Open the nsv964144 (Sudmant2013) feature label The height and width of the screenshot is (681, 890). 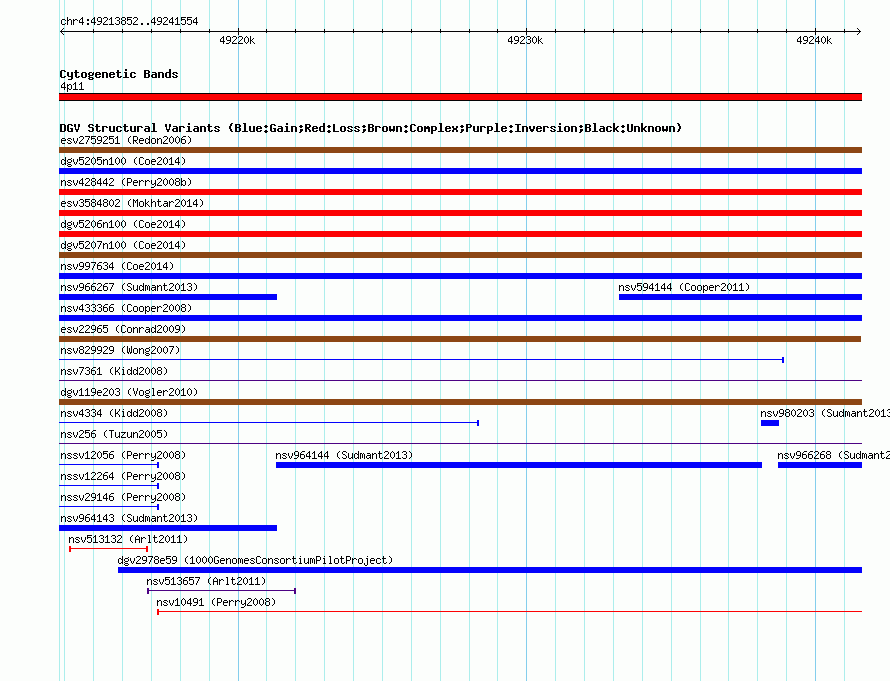pos(344,455)
